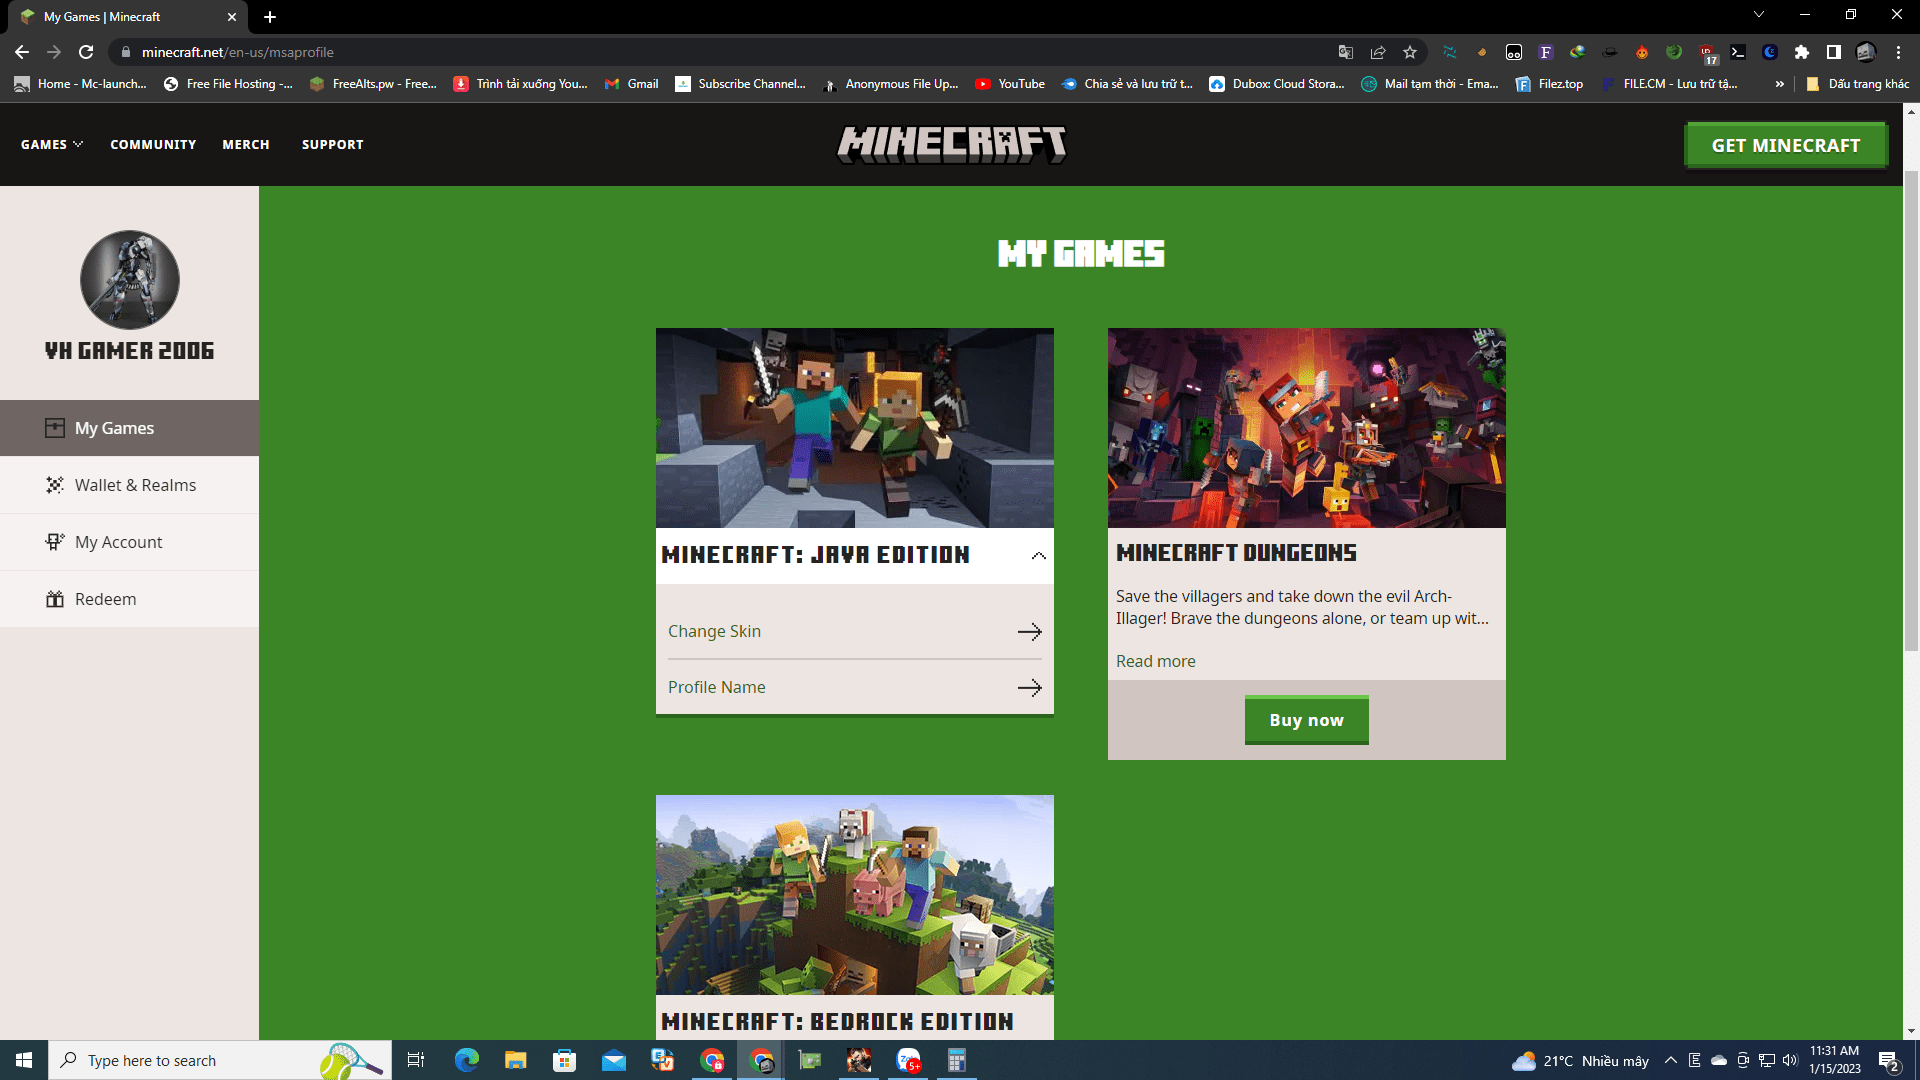
Task: Click the Change Skin arrow icon
Action: 1029,632
